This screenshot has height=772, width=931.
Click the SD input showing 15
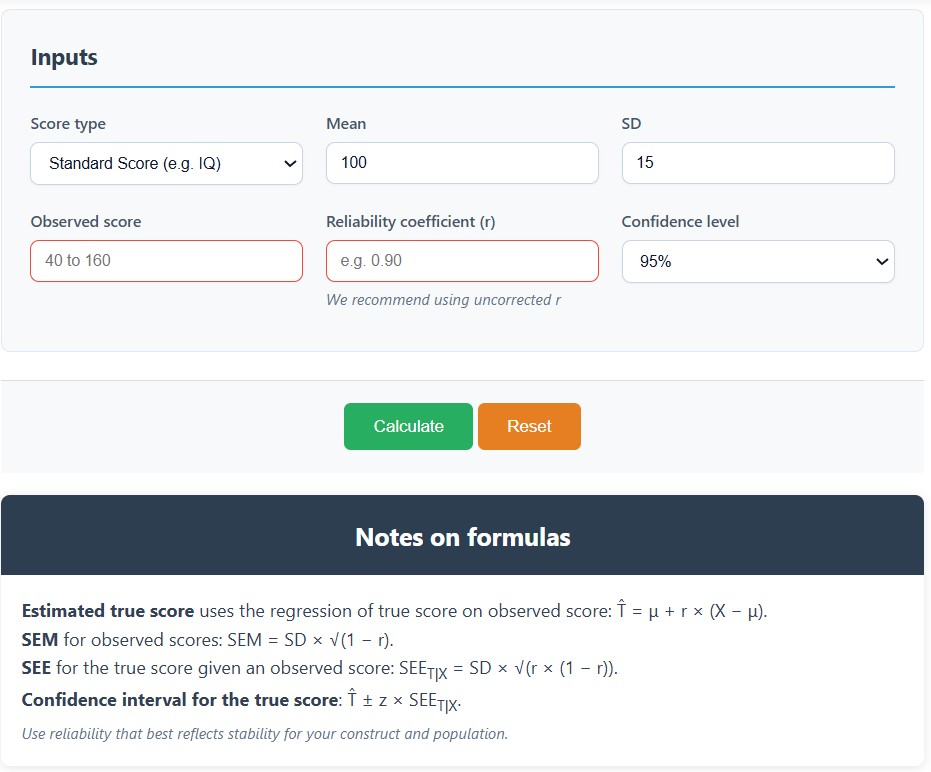(757, 162)
